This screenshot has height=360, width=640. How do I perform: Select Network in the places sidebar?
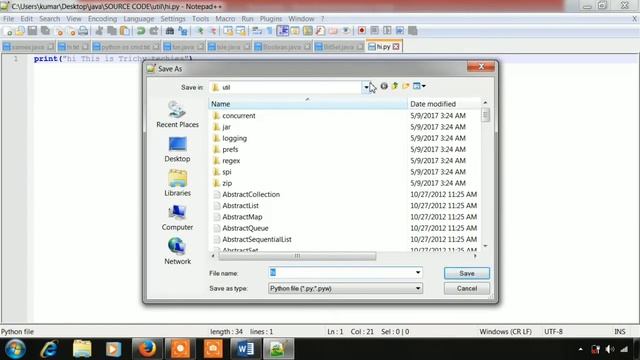tap(178, 252)
